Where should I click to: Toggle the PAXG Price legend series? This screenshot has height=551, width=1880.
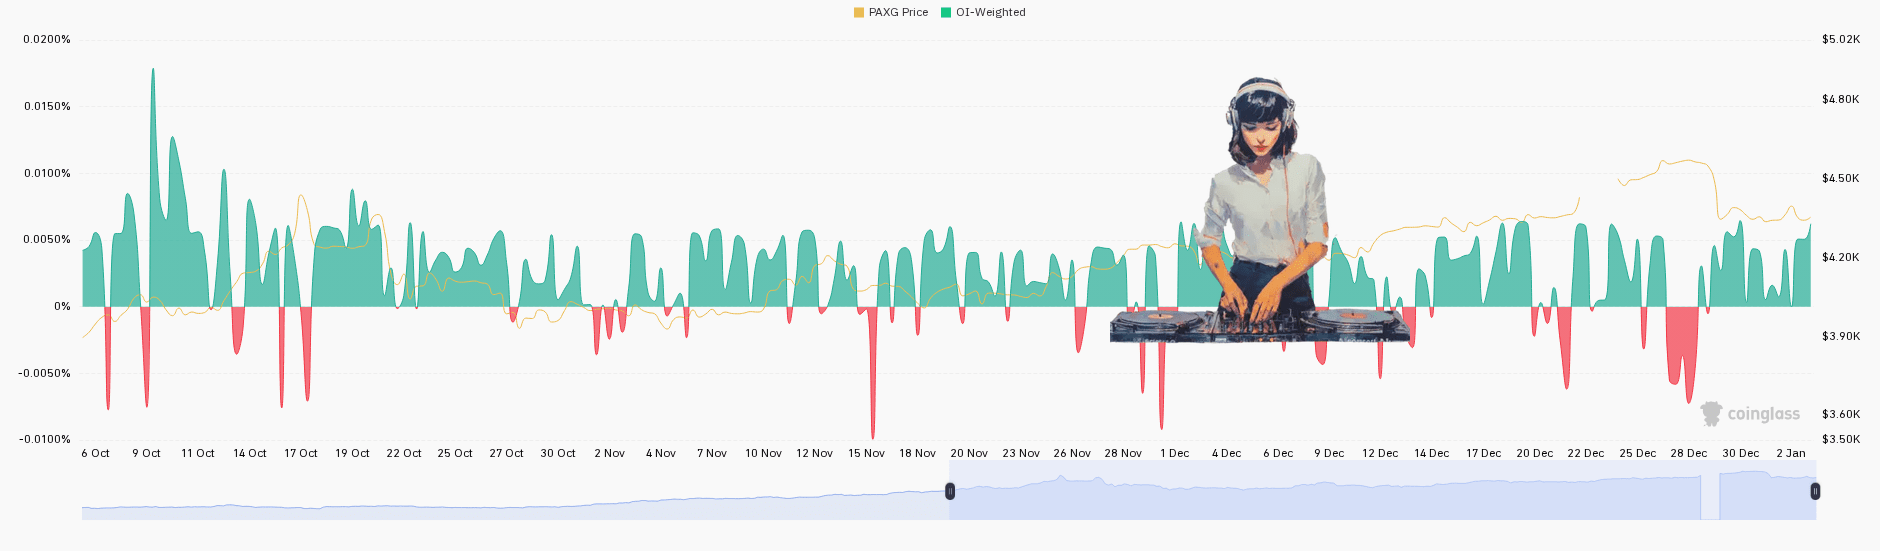tap(890, 12)
